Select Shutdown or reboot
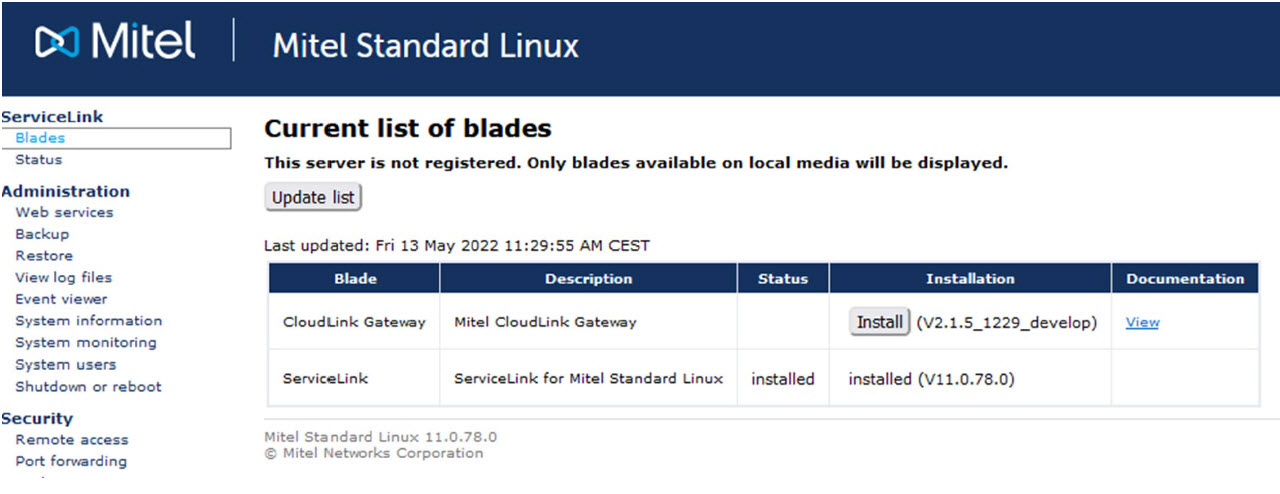Screen dimensions: 1280x494 [88, 387]
